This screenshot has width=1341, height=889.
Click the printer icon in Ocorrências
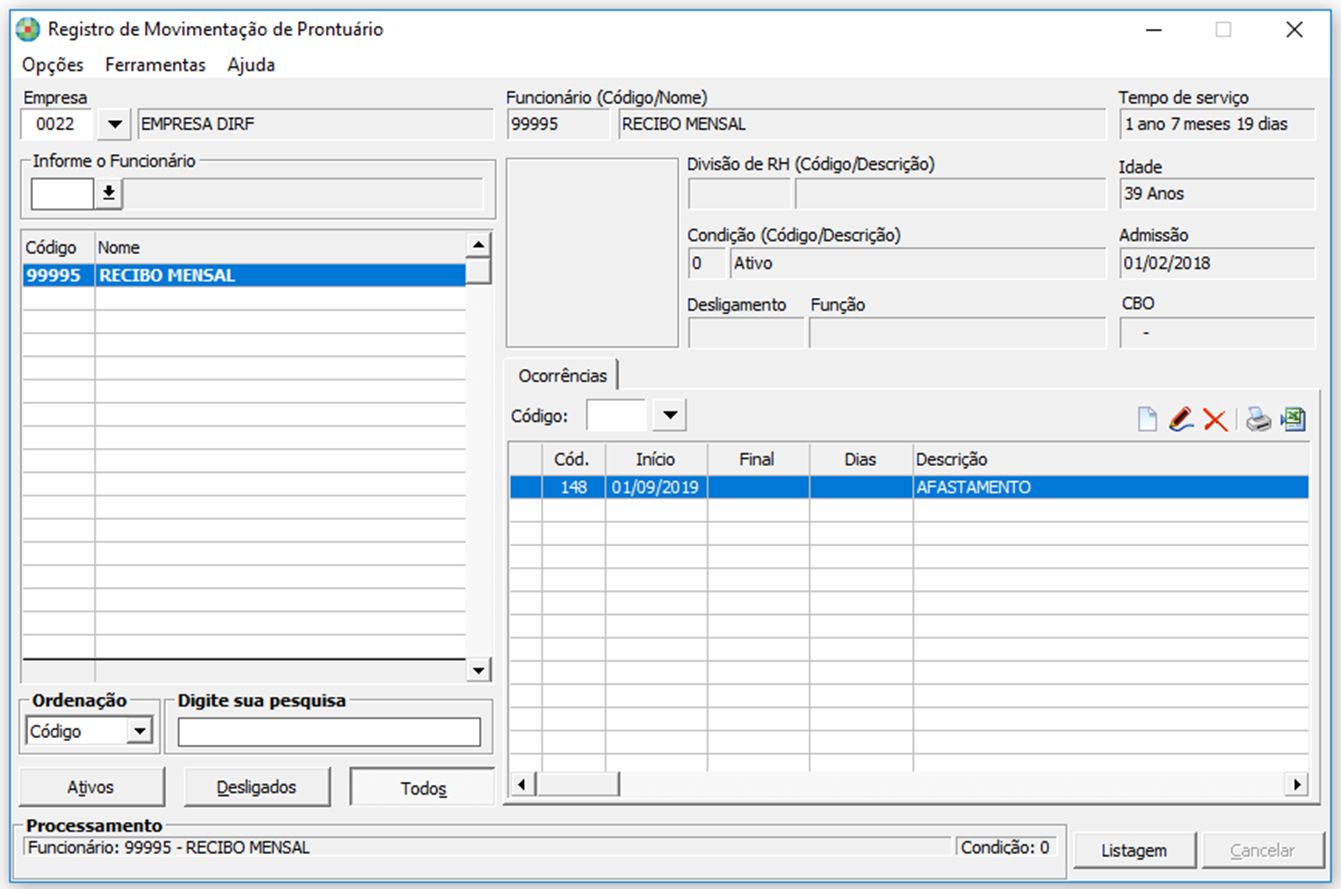coord(1259,419)
